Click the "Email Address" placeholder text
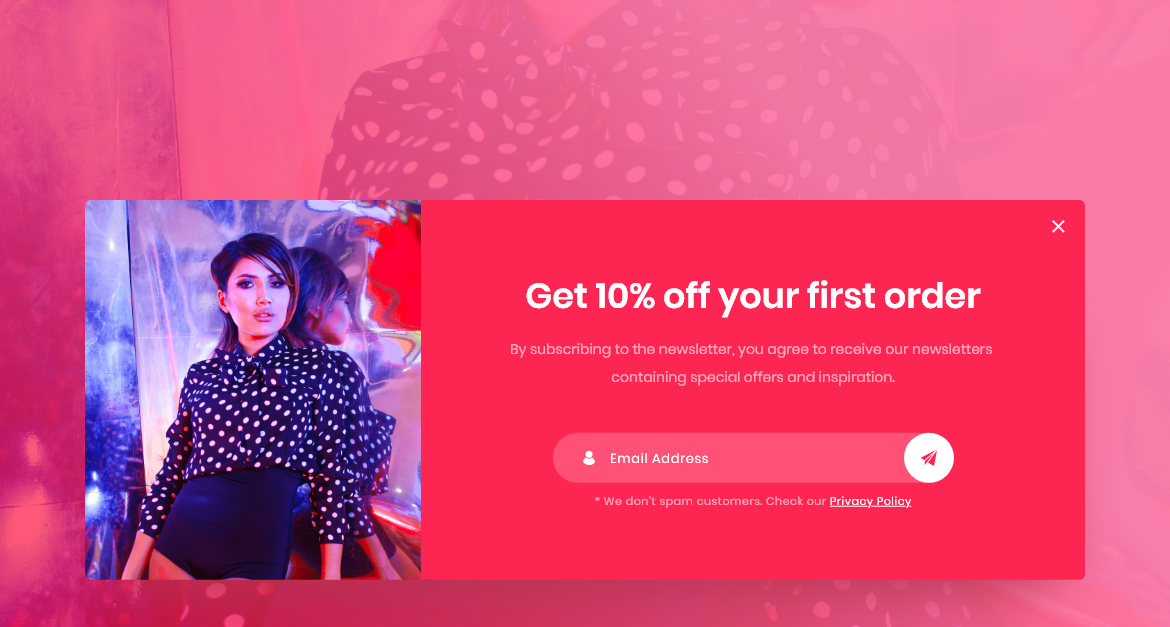1170x627 pixels. point(659,458)
